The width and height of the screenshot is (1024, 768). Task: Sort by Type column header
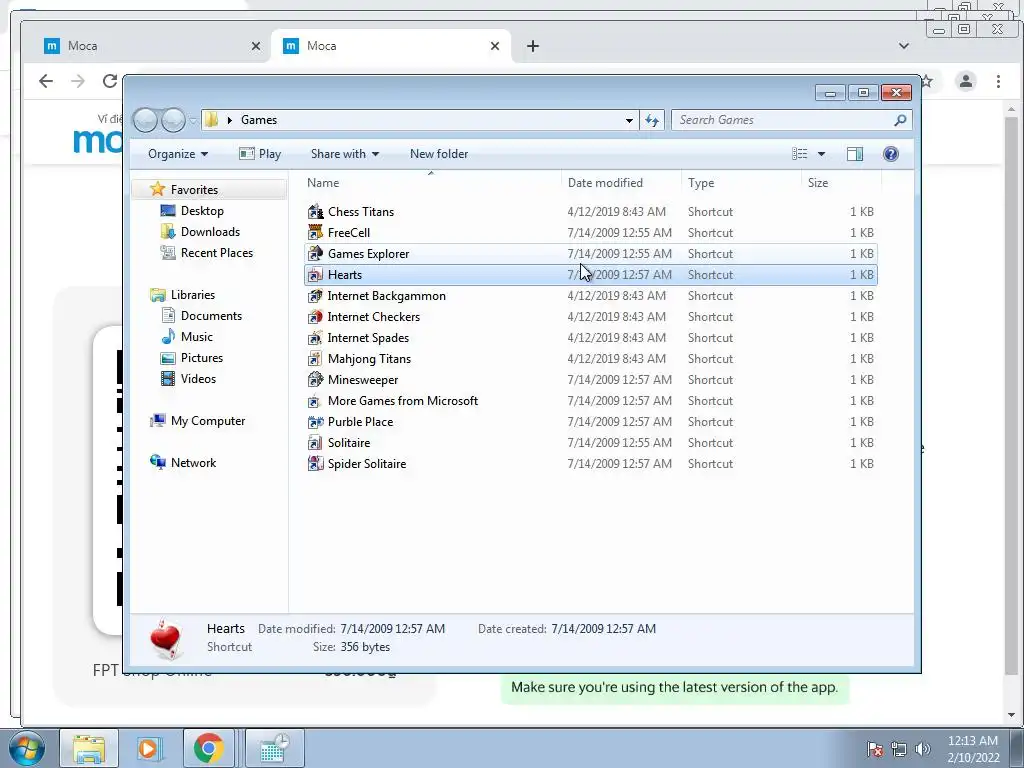coord(741,183)
